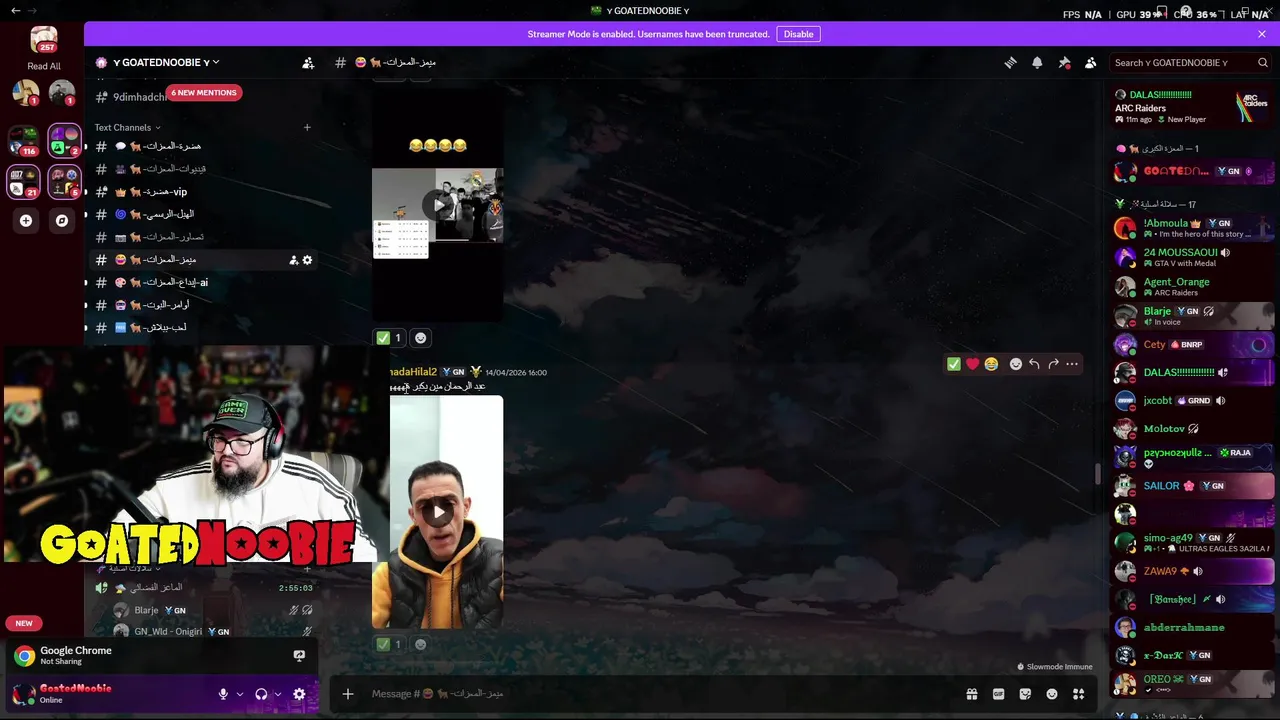Open headphone output options arrow

[x=278, y=694]
